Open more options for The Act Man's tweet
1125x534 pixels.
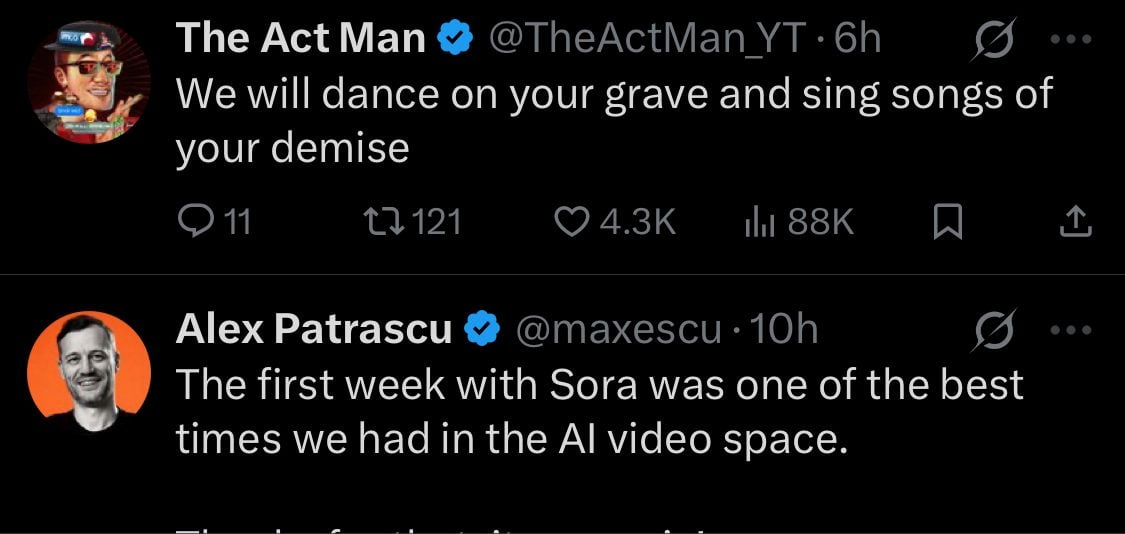1073,39
